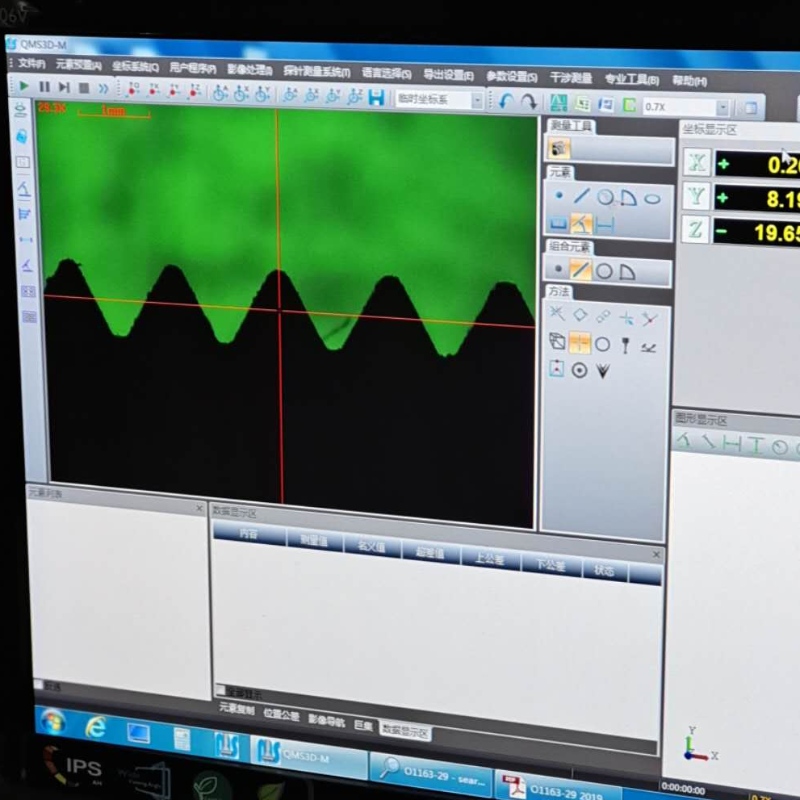Screen dimensions: 800x800
Task: Select the line element tool in 元素 panel
Action: click(581, 197)
